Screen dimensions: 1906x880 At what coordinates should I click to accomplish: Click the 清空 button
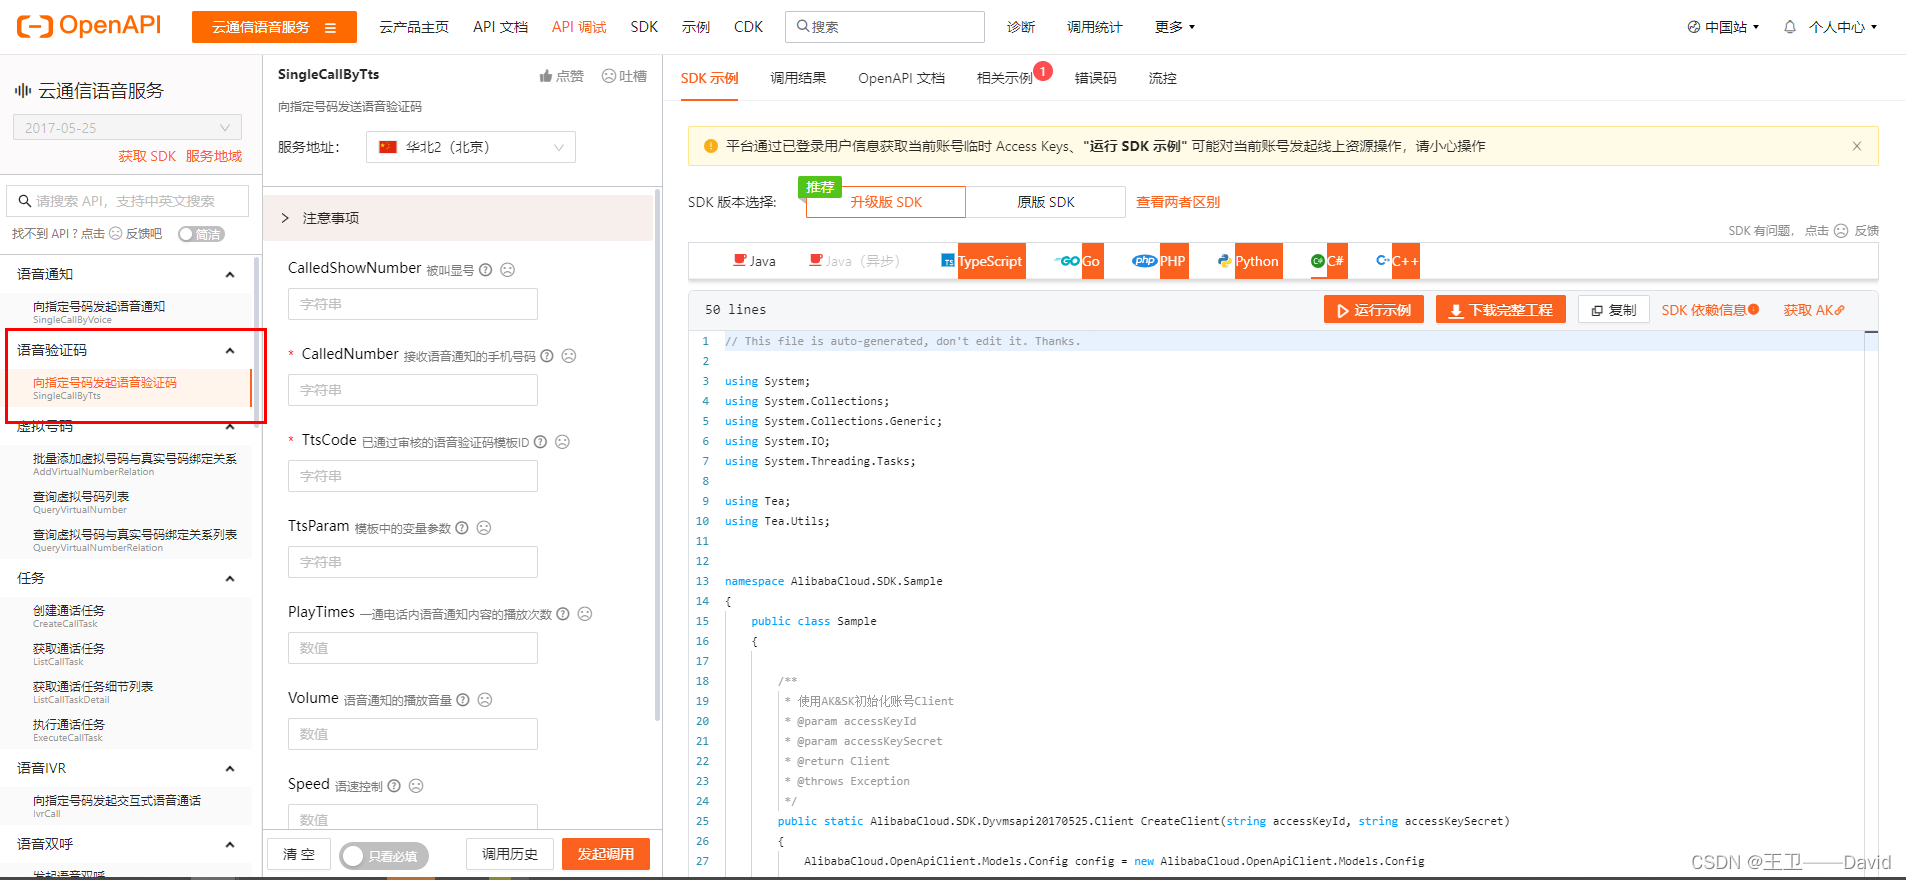click(299, 854)
